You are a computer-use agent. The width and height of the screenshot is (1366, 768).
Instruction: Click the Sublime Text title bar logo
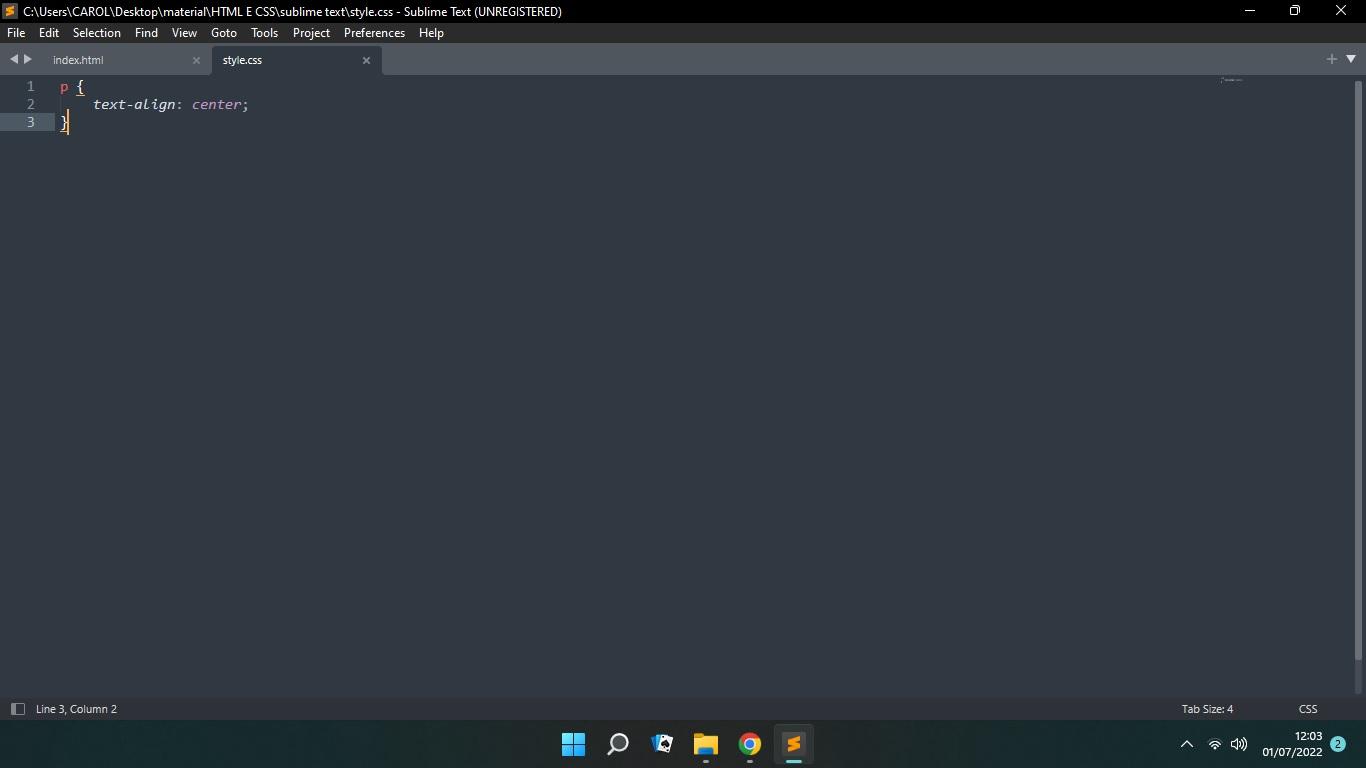click(x=10, y=11)
